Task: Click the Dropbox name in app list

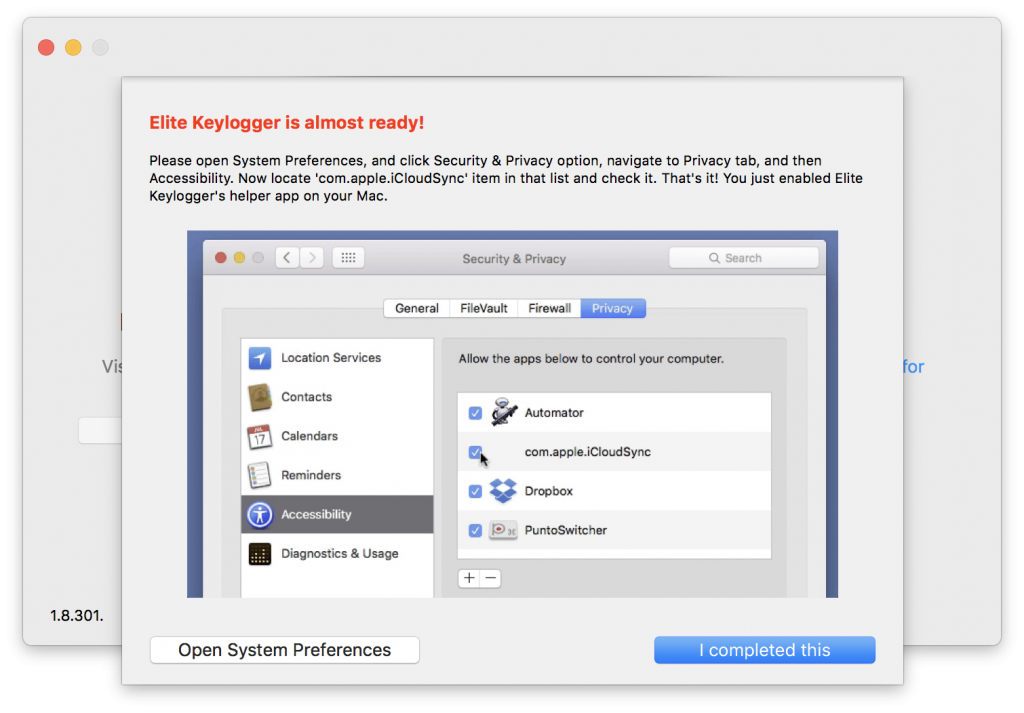Action: 549,491
